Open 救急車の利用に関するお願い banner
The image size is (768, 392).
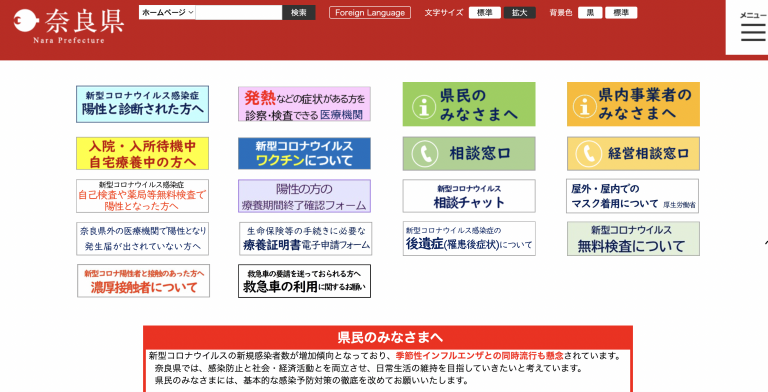(x=304, y=281)
